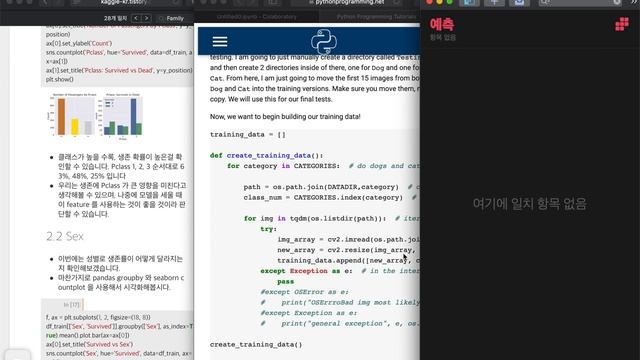Click 'for category in CATEGORIES:' code line

pyautogui.click(x=283, y=166)
